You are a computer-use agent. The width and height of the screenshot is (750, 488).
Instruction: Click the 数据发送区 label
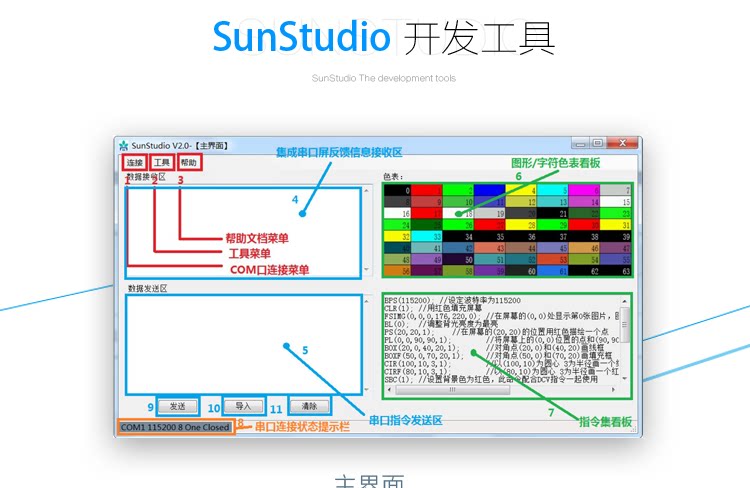pos(147,288)
